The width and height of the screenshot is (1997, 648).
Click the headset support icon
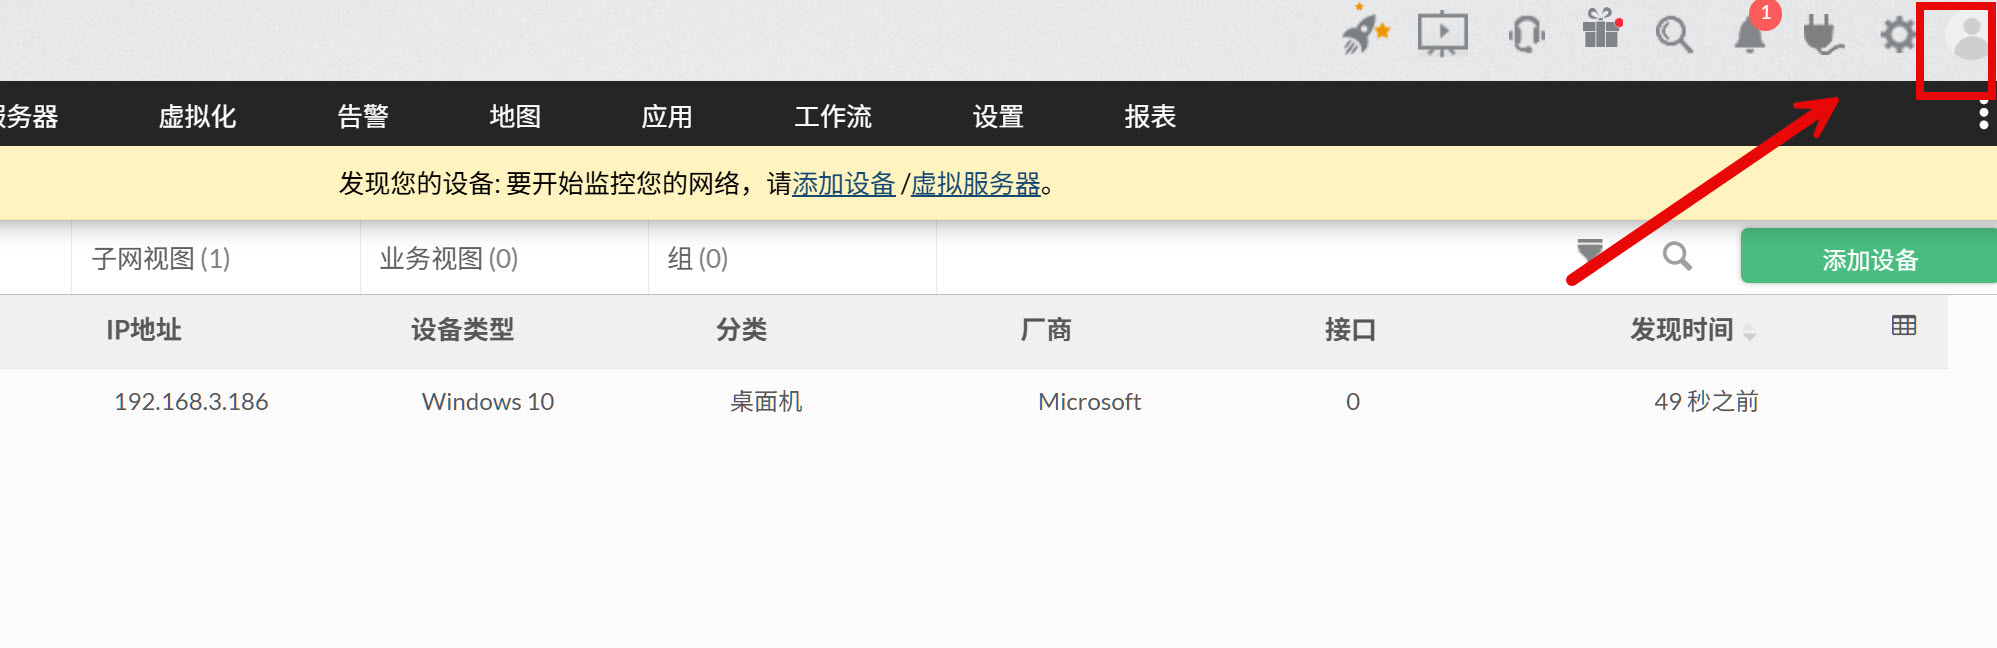(x=1526, y=35)
